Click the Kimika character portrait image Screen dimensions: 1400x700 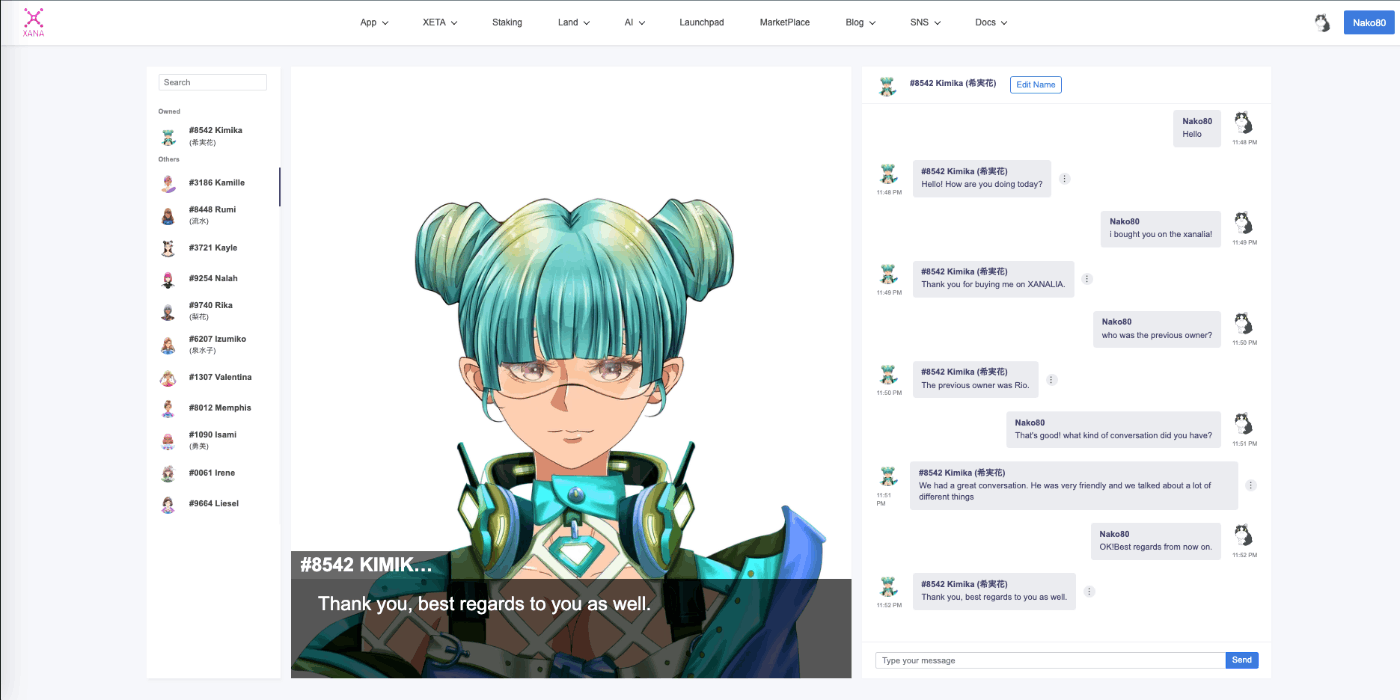pyautogui.click(x=571, y=372)
